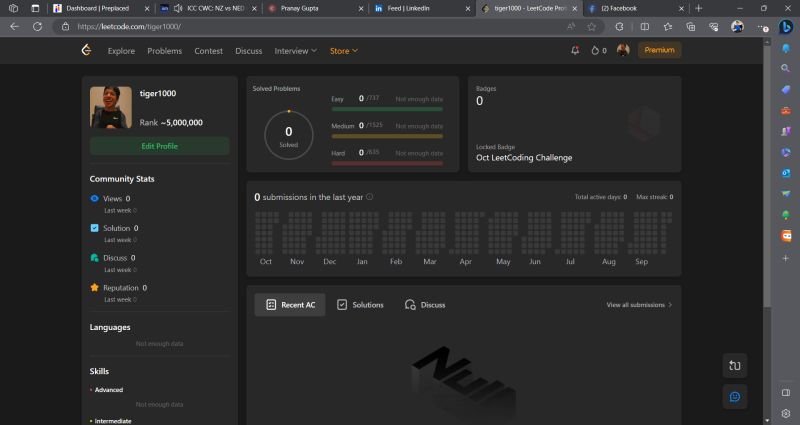Screen dimensions: 800x425
Task: View info icon next to submissions count
Action: pos(369,196)
